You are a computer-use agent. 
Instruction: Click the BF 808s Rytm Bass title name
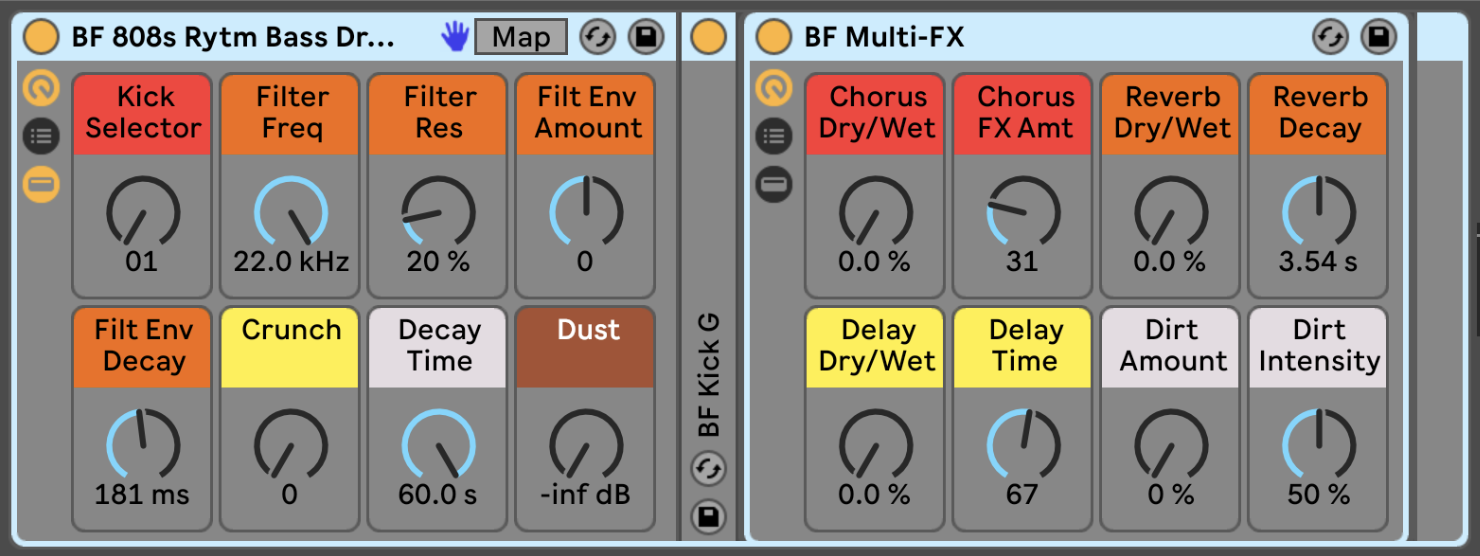pyautogui.click(x=233, y=37)
